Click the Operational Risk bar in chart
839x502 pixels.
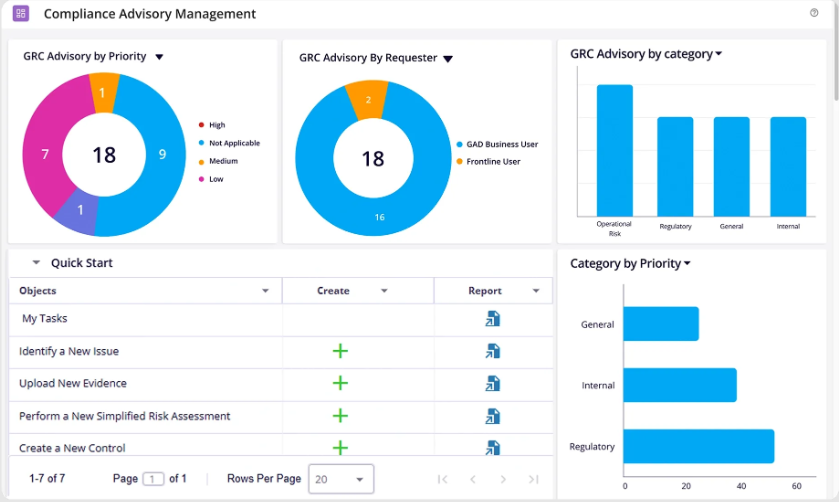coord(614,150)
